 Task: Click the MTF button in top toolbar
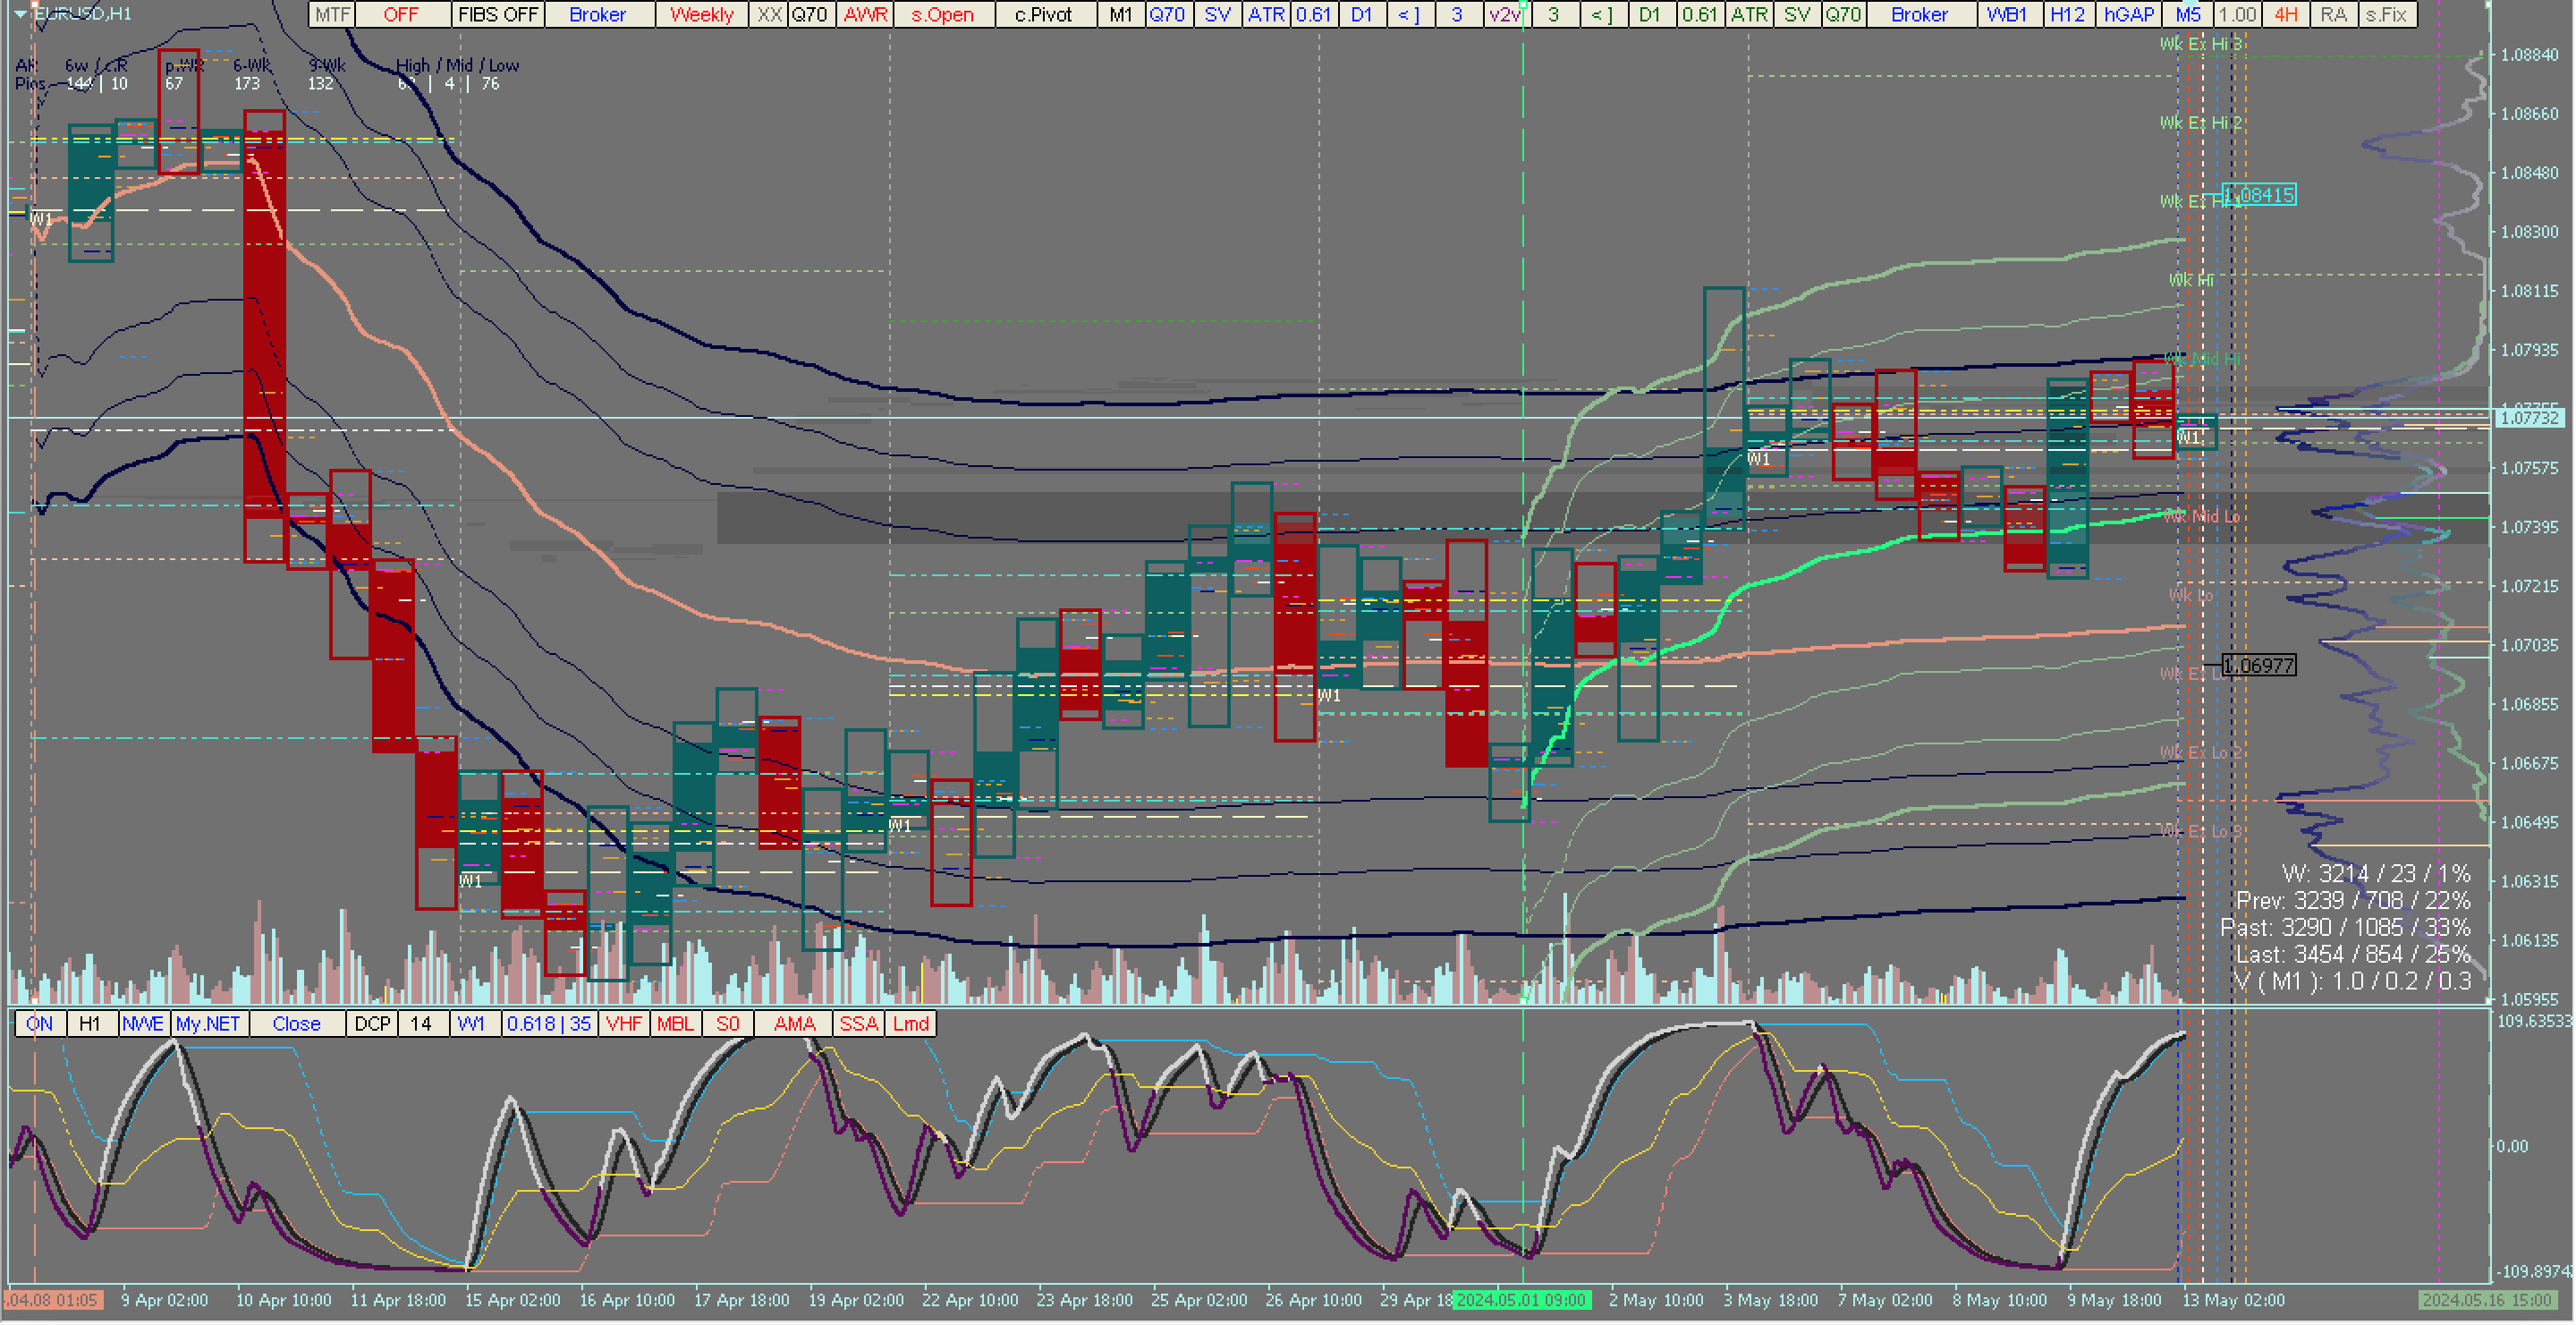click(332, 14)
